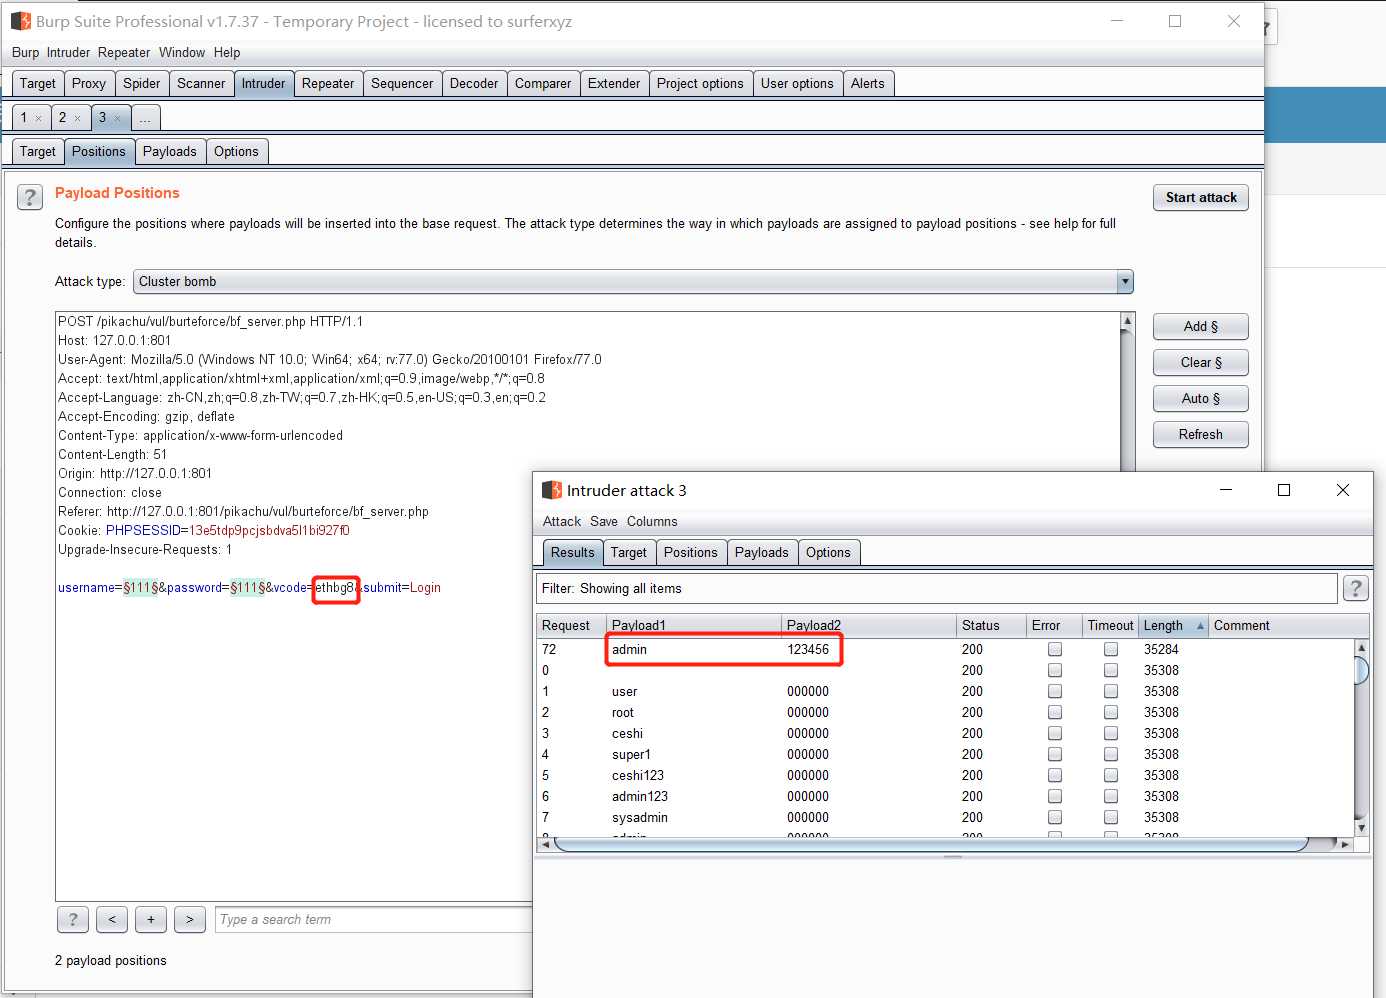Image resolution: width=1386 pixels, height=998 pixels.
Task: Tick Timeout checkbox for request 72
Action: [x=1111, y=649]
